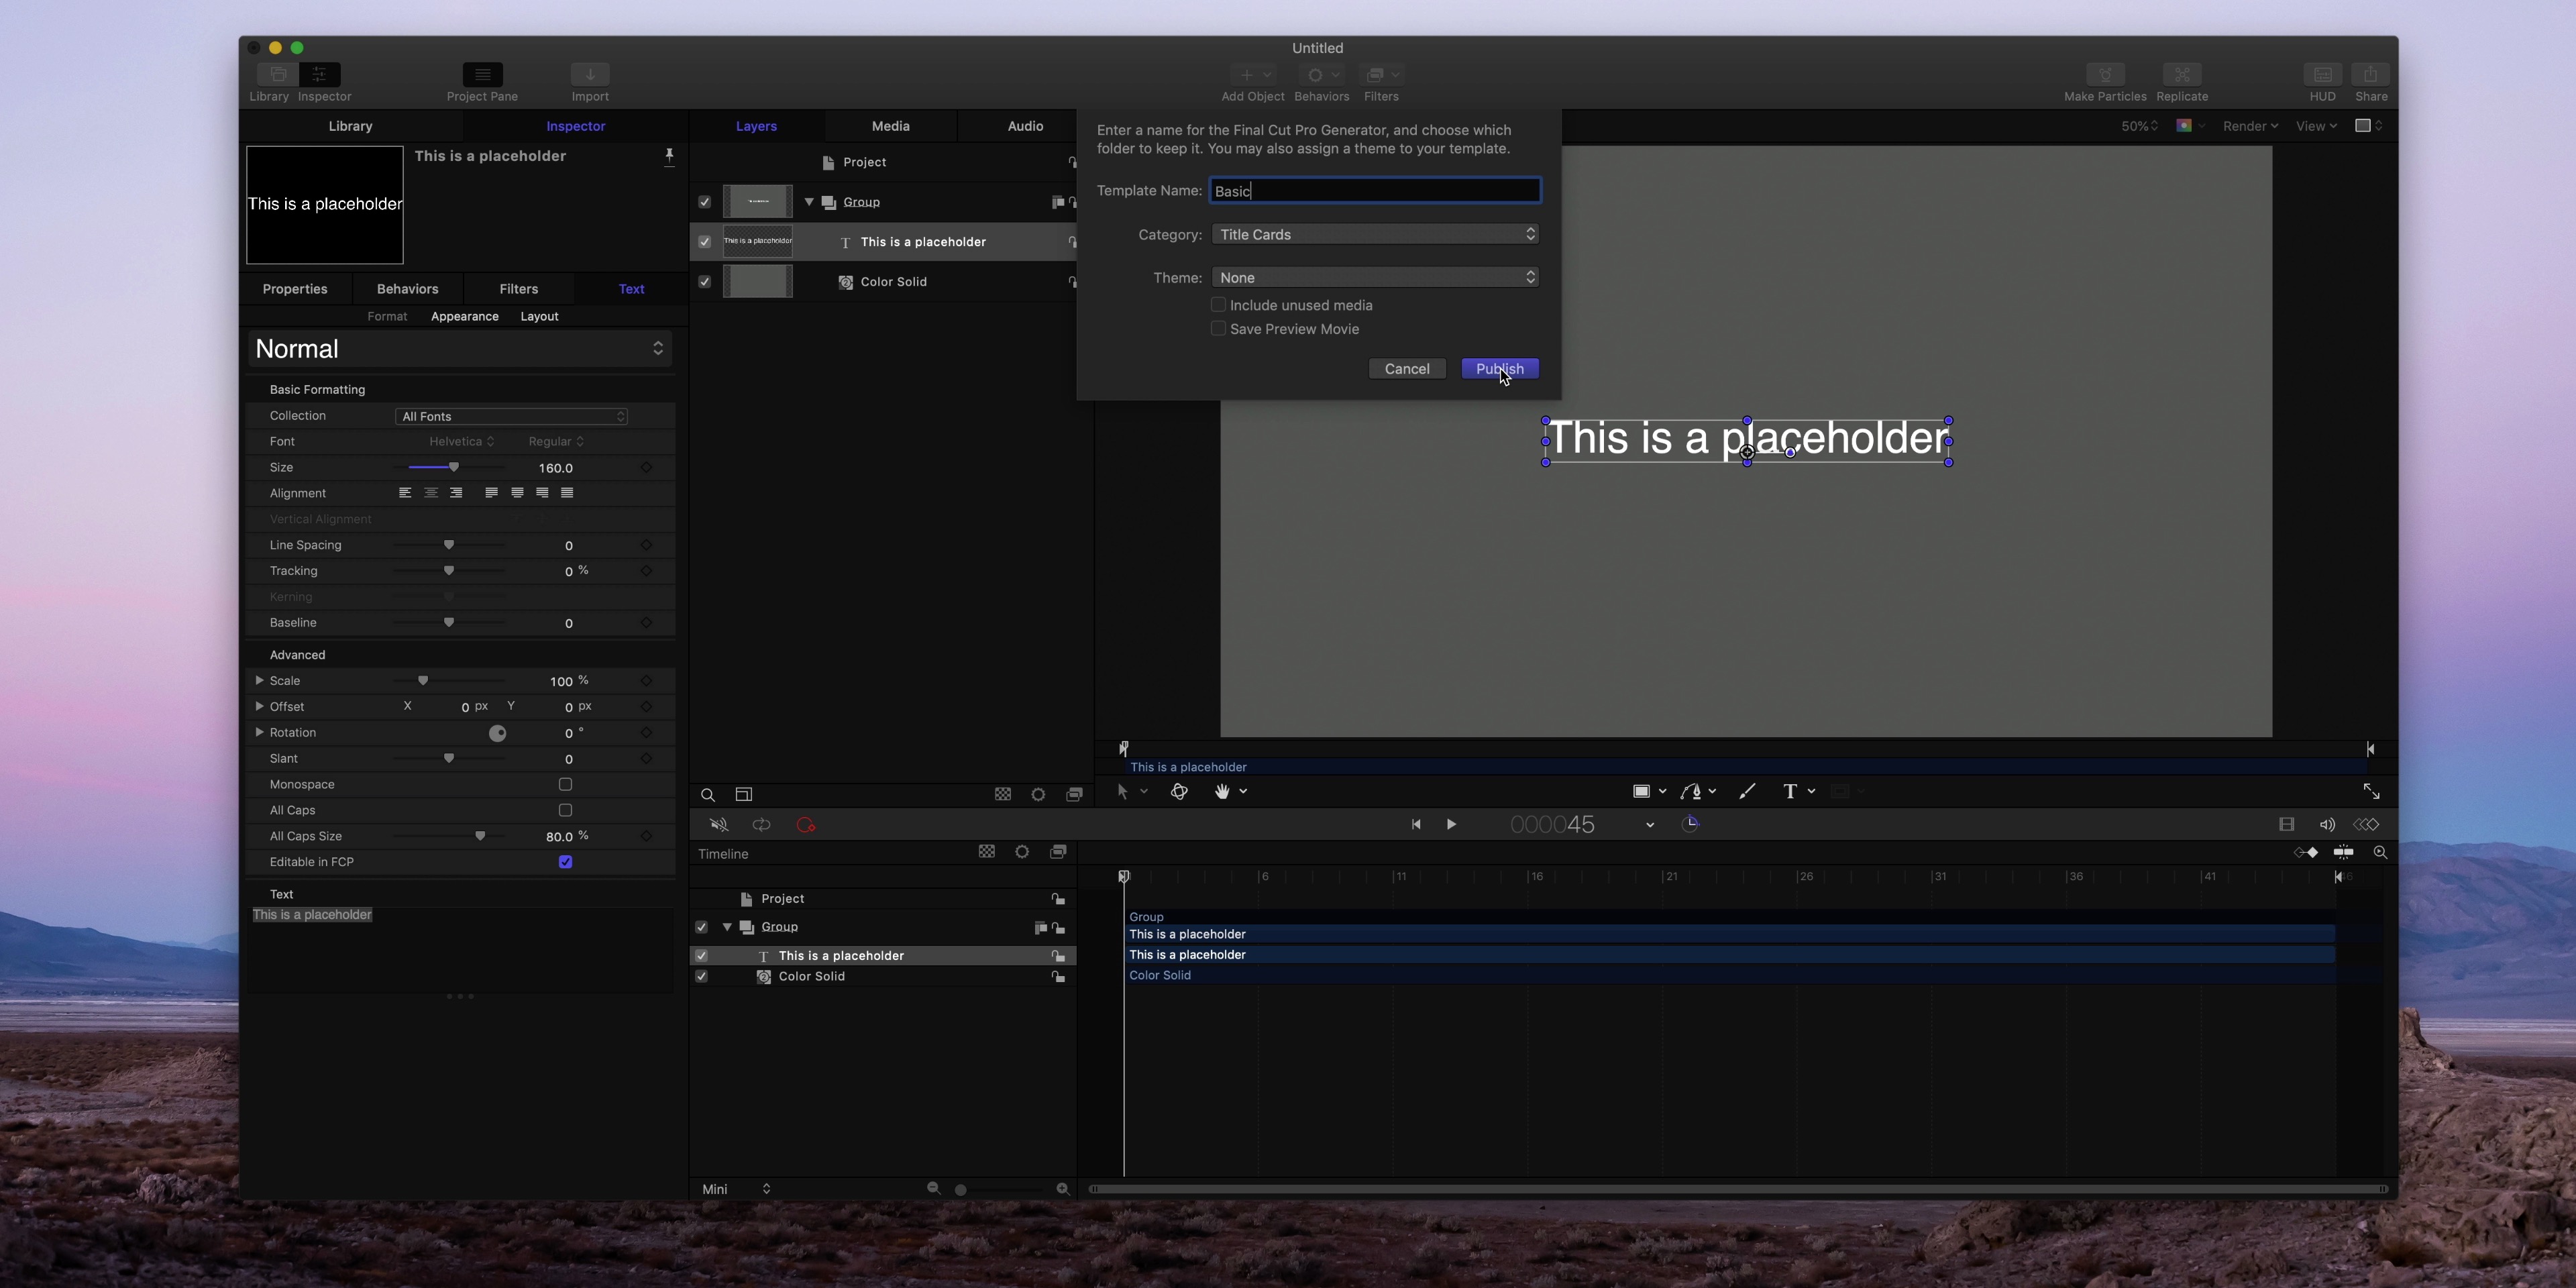The height and width of the screenshot is (1288, 2576).
Task: Select the hand Pan tool
Action: 1221,791
